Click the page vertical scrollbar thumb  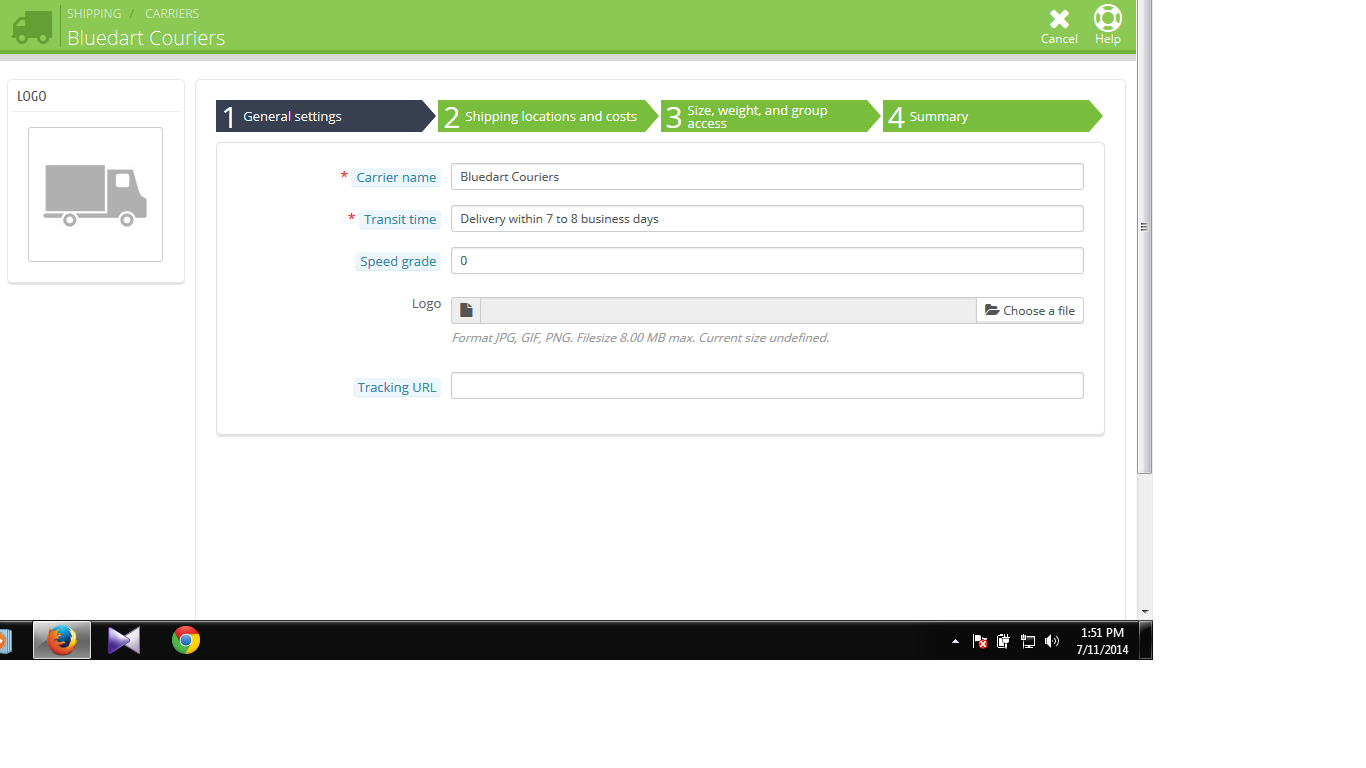pos(1145,237)
